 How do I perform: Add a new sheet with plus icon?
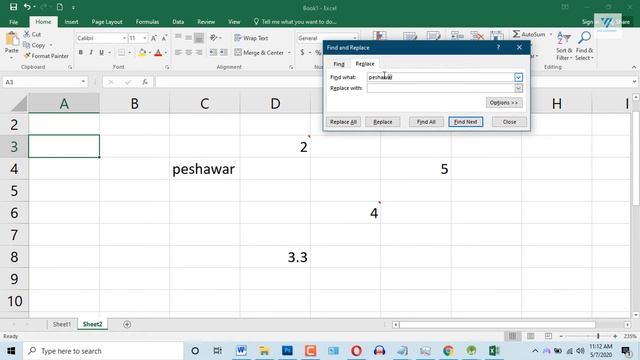127,324
